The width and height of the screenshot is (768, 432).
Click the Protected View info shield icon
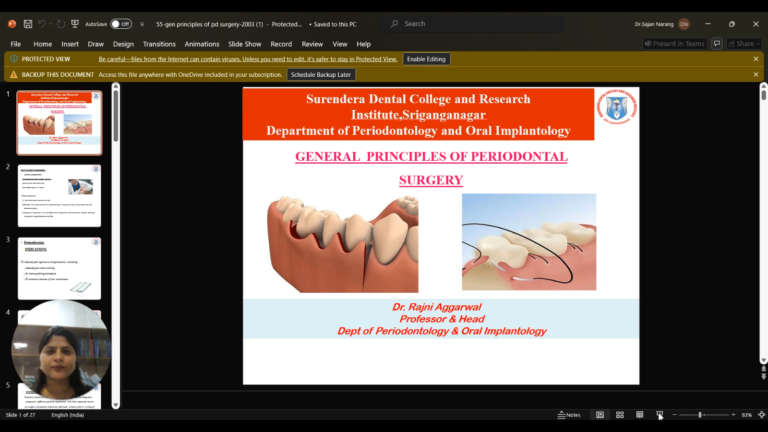14,59
